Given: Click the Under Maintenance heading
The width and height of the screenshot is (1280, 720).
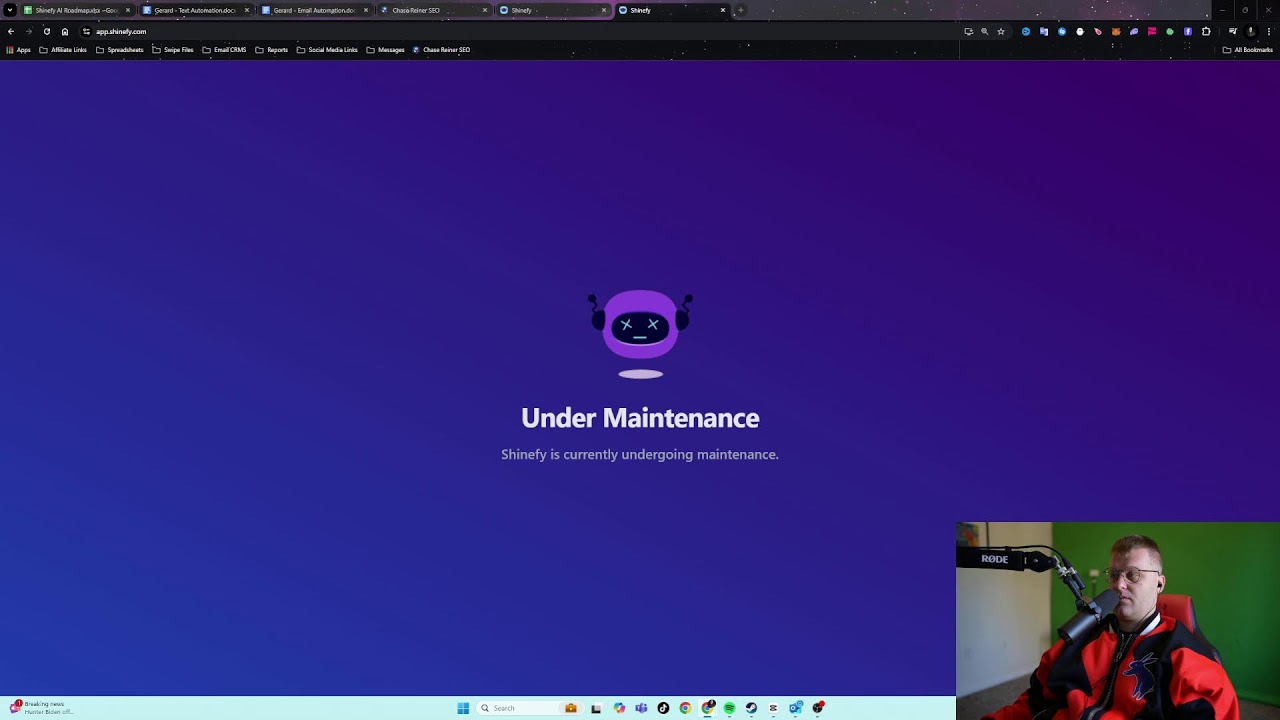Looking at the screenshot, I should point(640,418).
